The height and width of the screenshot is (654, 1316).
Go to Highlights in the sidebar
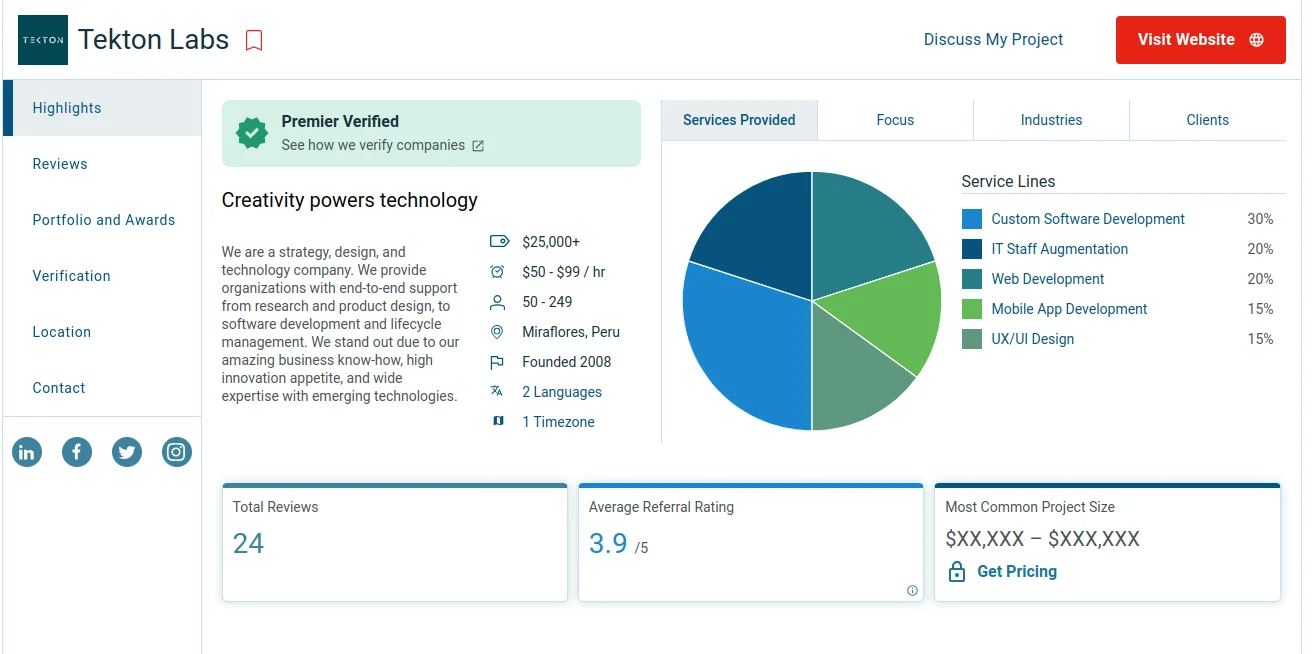click(x=102, y=108)
